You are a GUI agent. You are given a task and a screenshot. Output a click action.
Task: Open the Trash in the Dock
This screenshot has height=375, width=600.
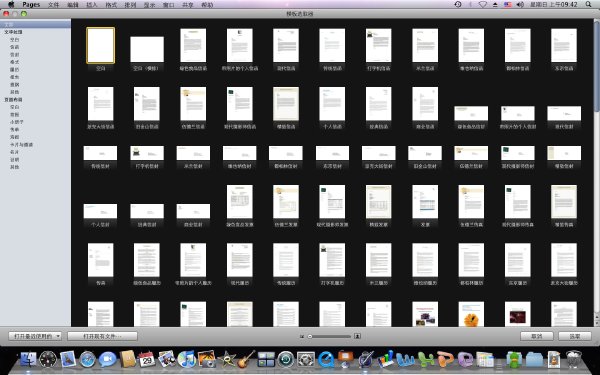click(x=574, y=359)
